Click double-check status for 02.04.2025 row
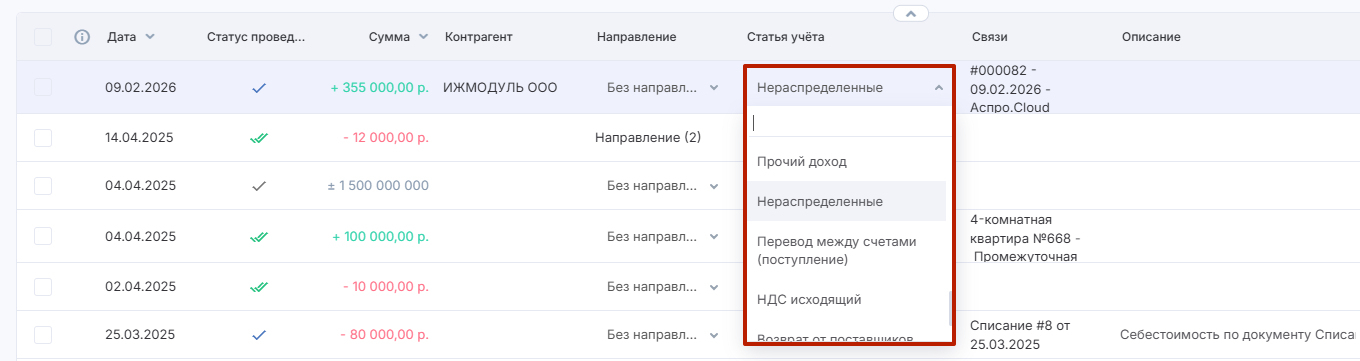 click(x=259, y=286)
